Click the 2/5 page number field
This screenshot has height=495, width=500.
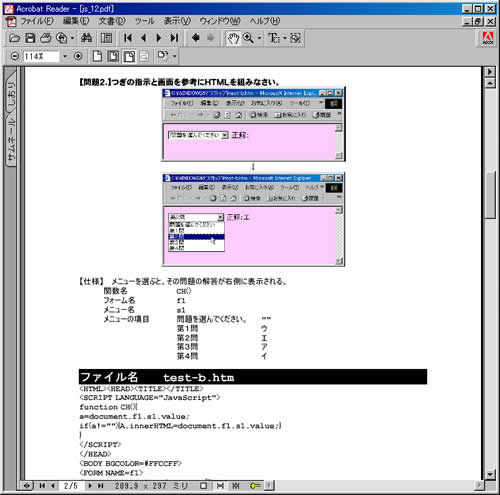tap(71, 486)
